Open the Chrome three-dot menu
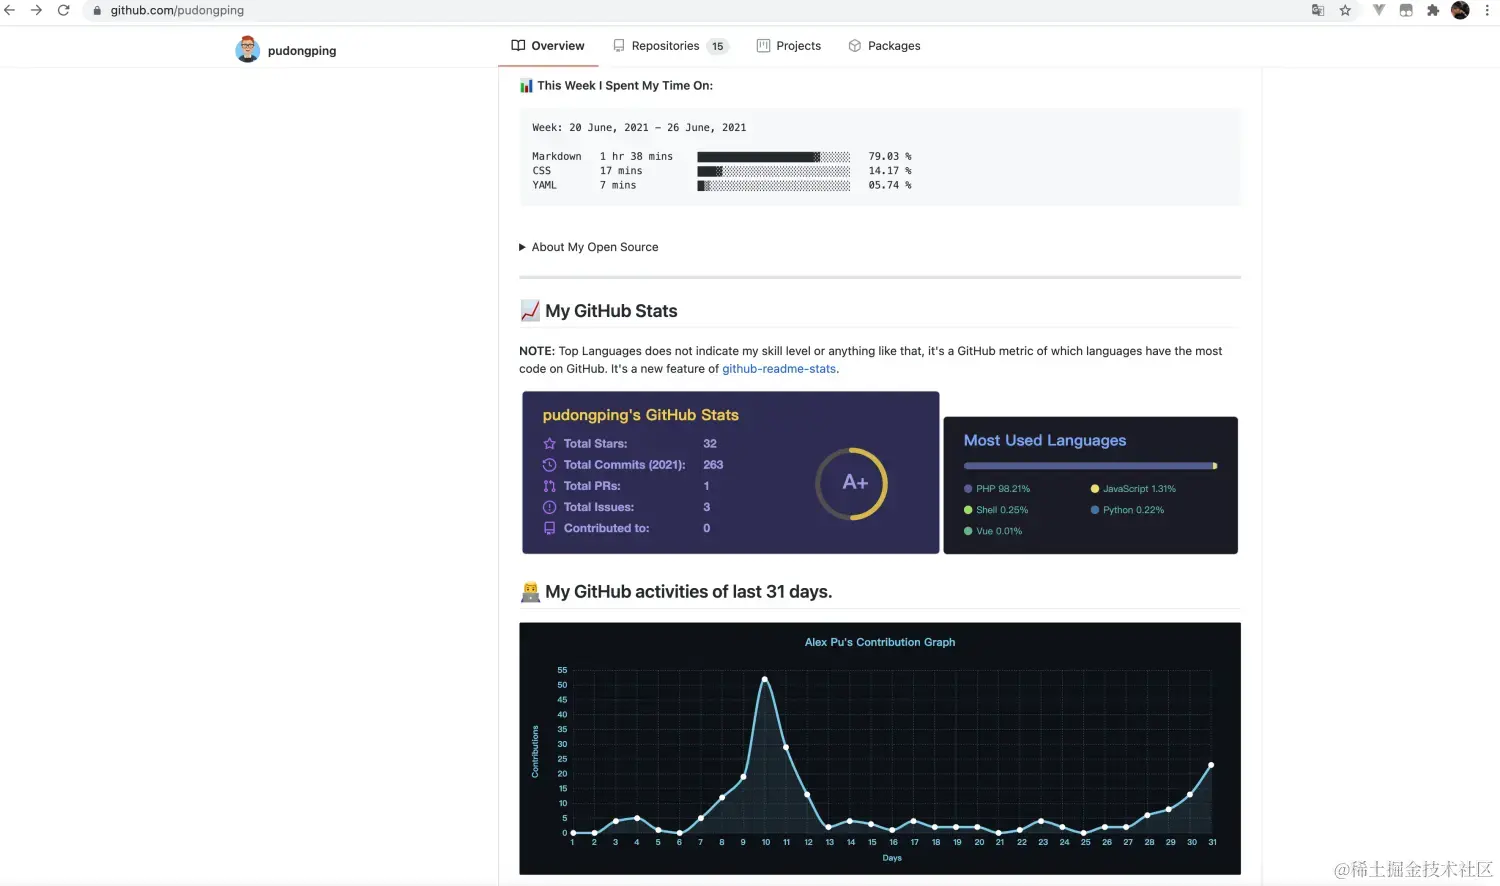This screenshot has width=1500, height=886. pyautogui.click(x=1487, y=10)
